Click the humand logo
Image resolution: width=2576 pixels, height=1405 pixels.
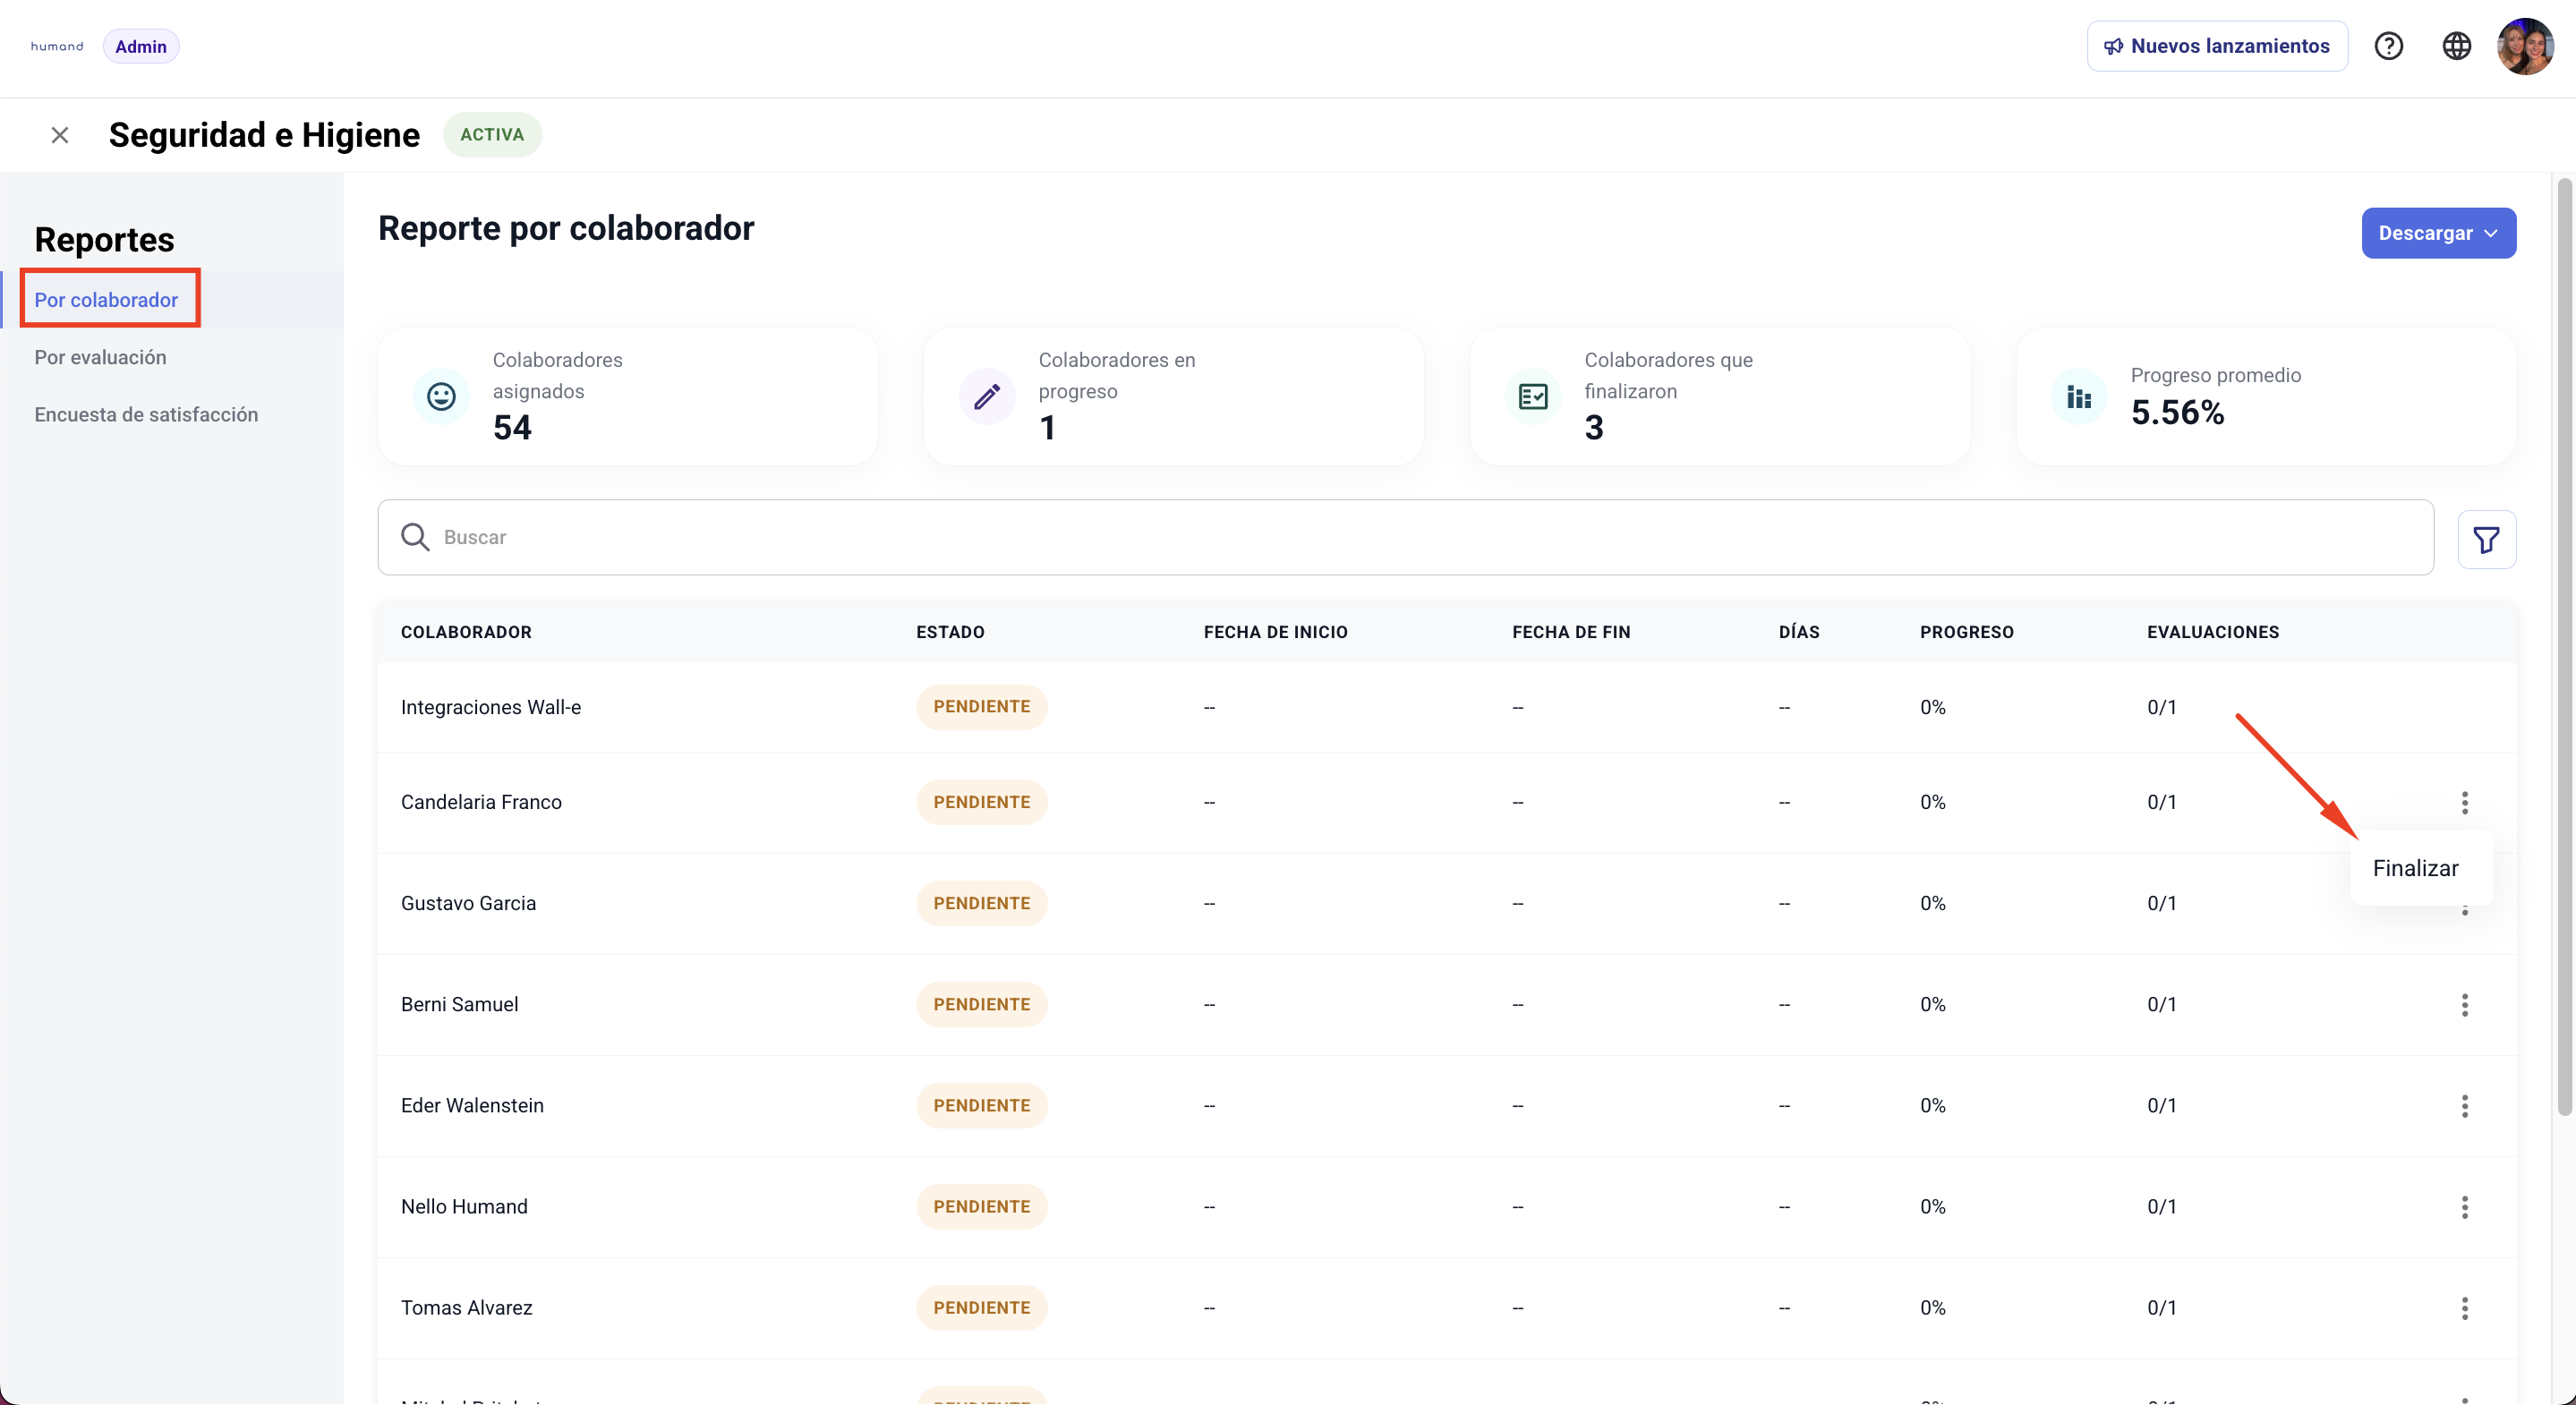click(57, 46)
